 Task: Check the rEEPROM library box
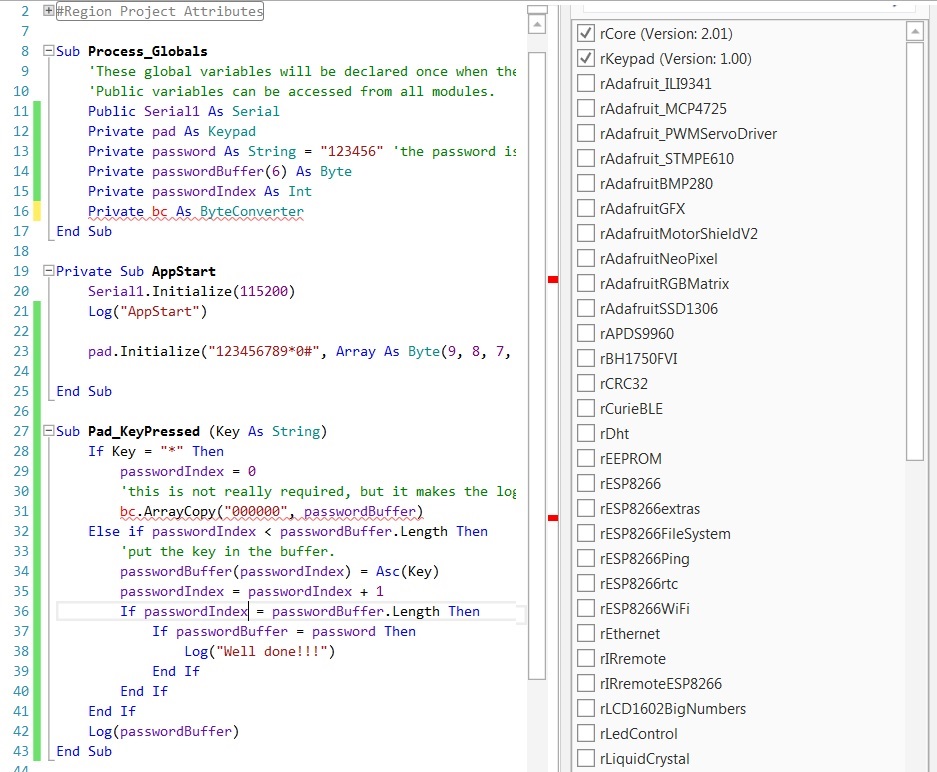point(586,459)
